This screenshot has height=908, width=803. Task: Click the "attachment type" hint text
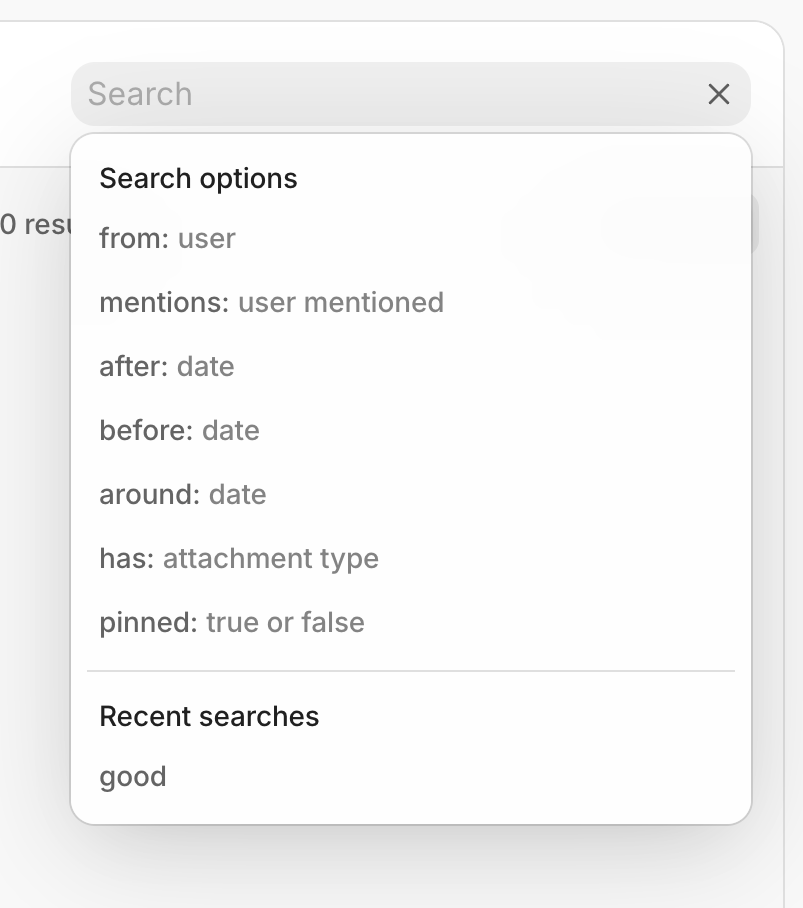click(x=270, y=559)
